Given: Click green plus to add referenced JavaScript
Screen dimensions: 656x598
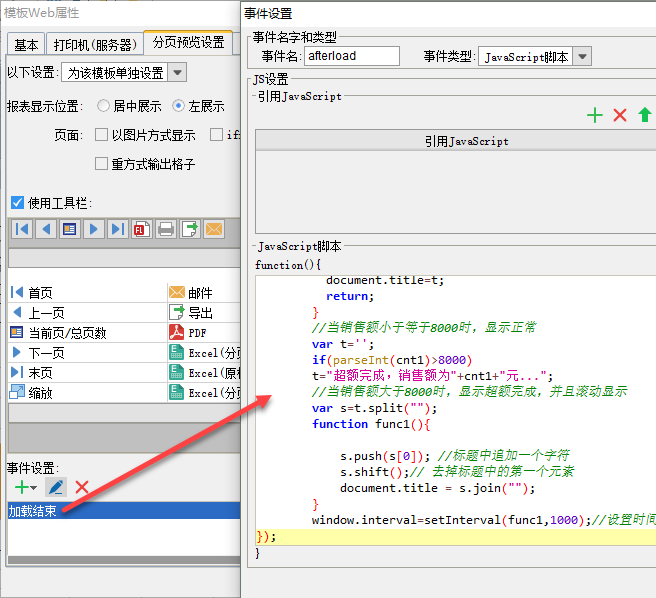Looking at the screenshot, I should coord(594,115).
